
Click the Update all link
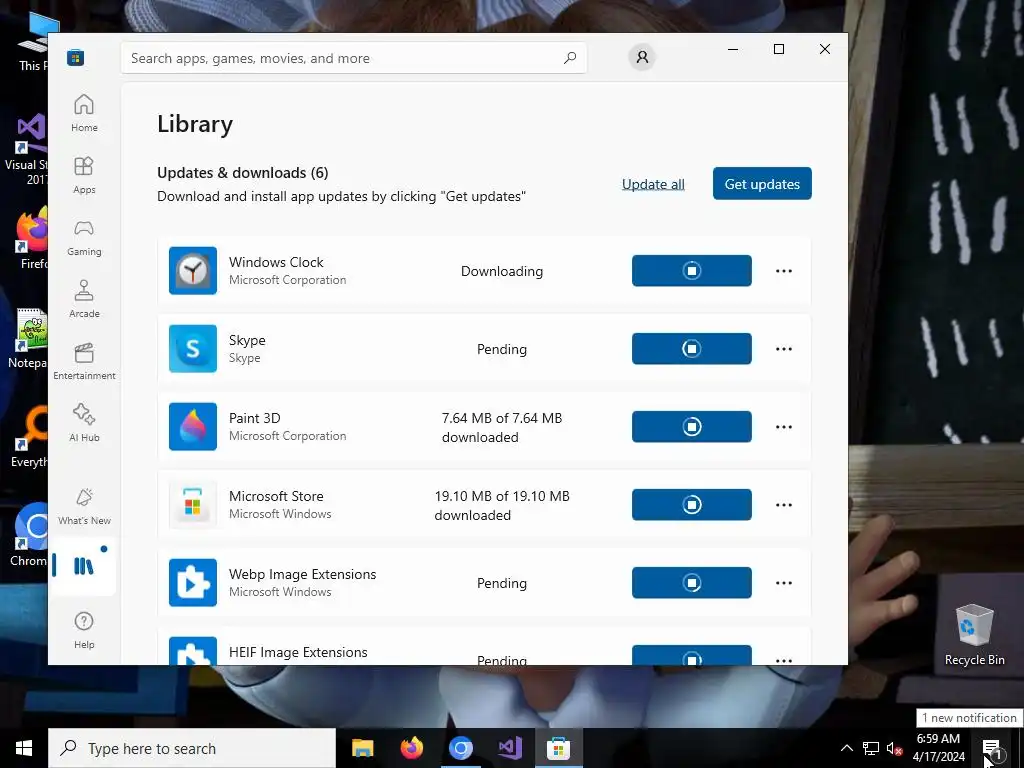coord(653,184)
